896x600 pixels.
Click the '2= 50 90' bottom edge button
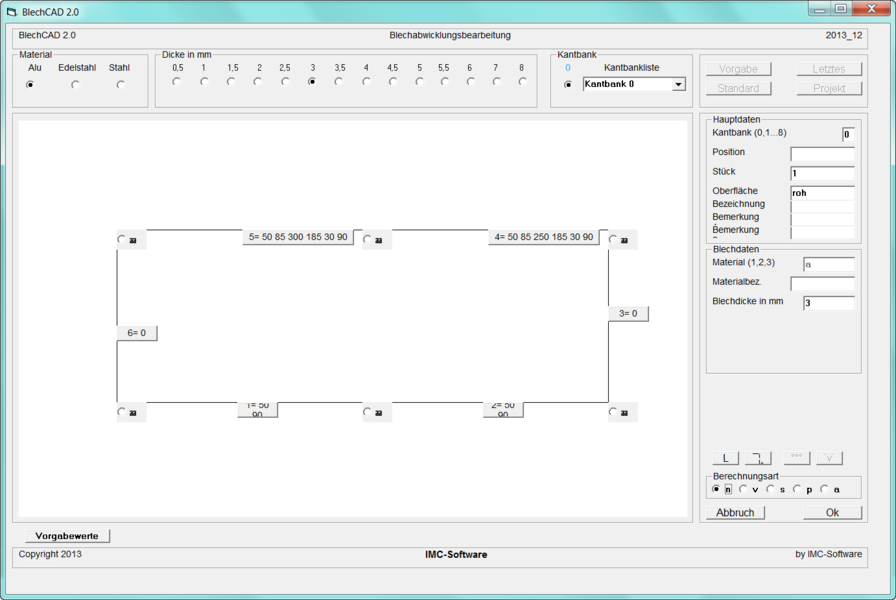click(x=503, y=409)
